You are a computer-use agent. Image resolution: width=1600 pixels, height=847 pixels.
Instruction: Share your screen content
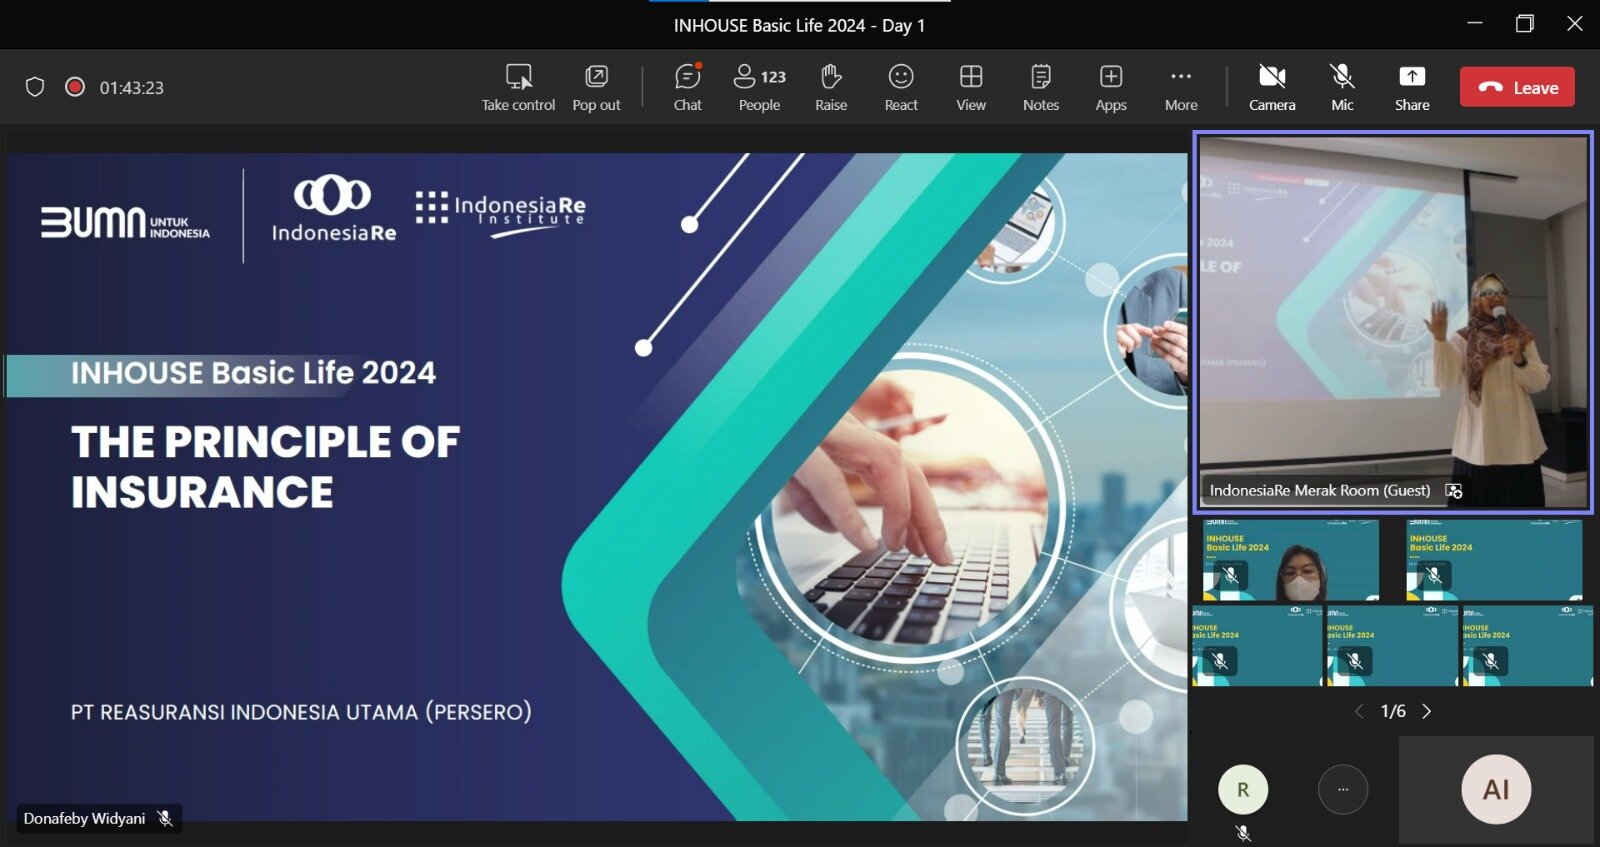[x=1412, y=87]
